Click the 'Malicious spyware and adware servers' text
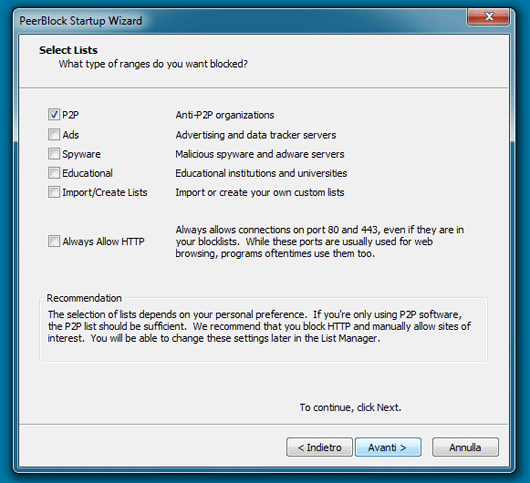 260,154
